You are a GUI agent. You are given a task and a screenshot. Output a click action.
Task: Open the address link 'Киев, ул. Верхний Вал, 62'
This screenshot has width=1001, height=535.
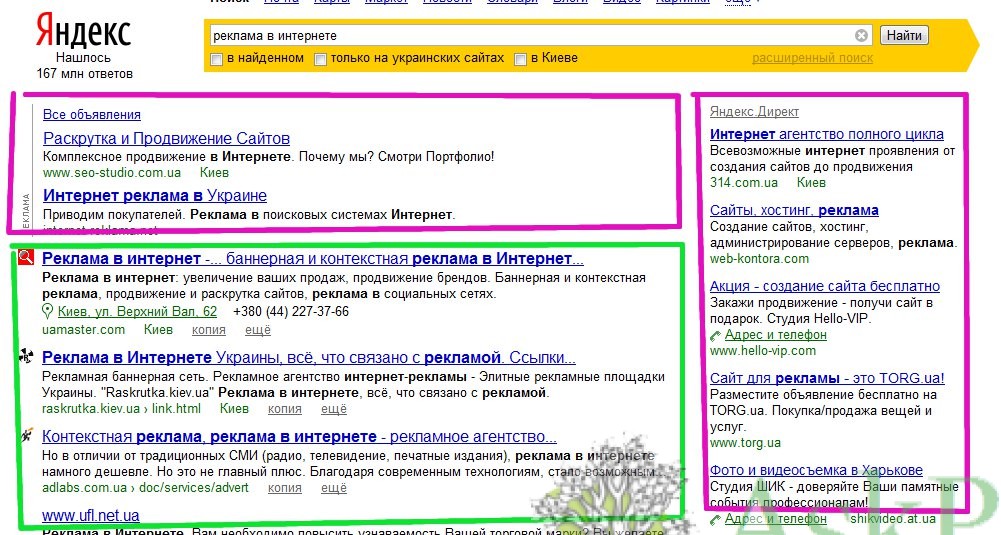[x=137, y=312]
